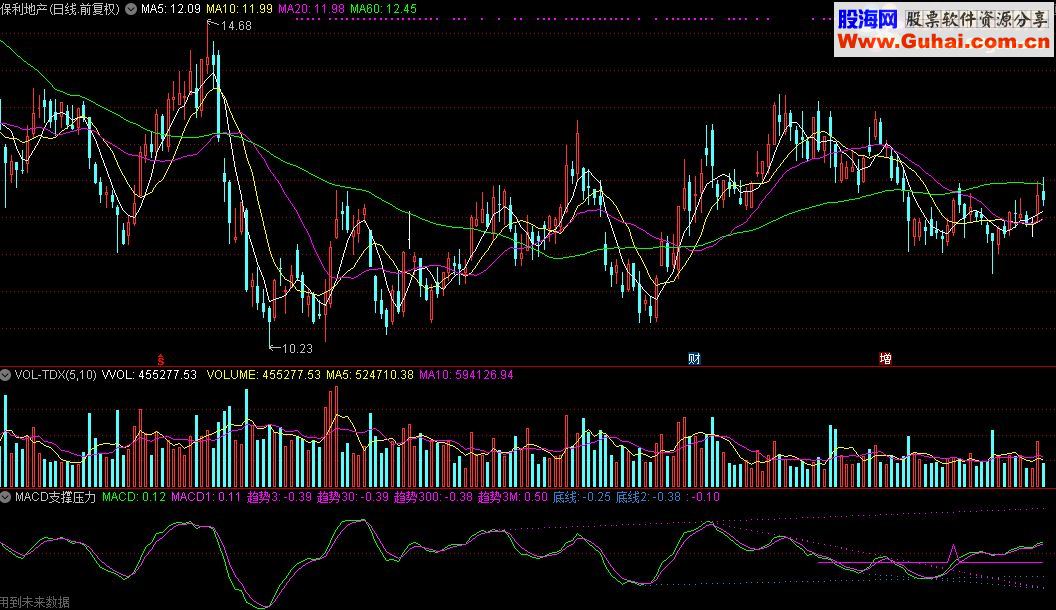Click the 底线: -0.25 value
The image size is (1056, 610).
tap(581, 497)
